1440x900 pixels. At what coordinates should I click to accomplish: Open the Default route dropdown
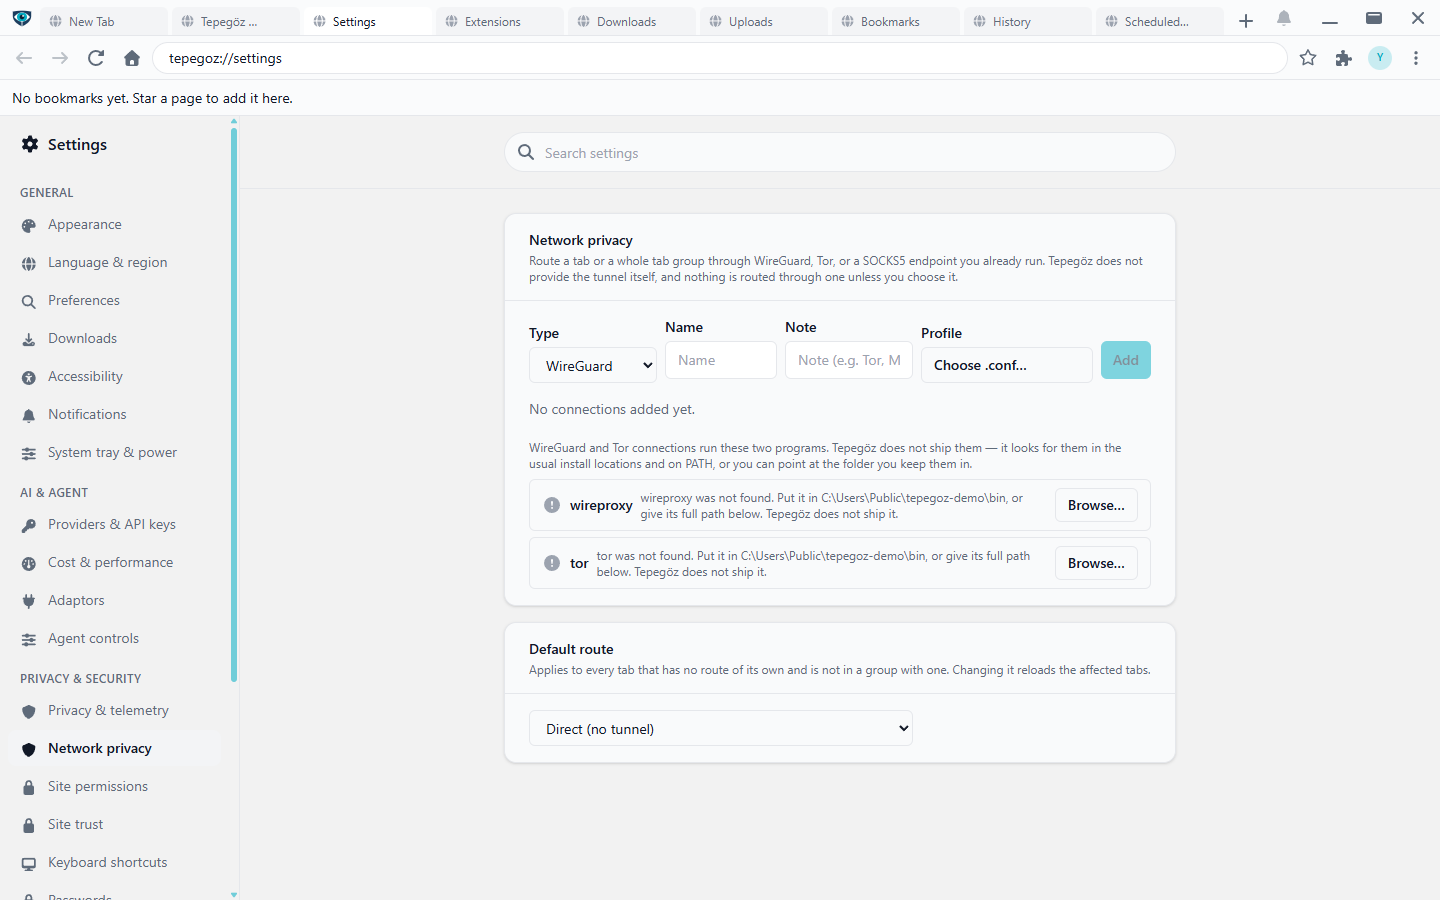tap(721, 729)
